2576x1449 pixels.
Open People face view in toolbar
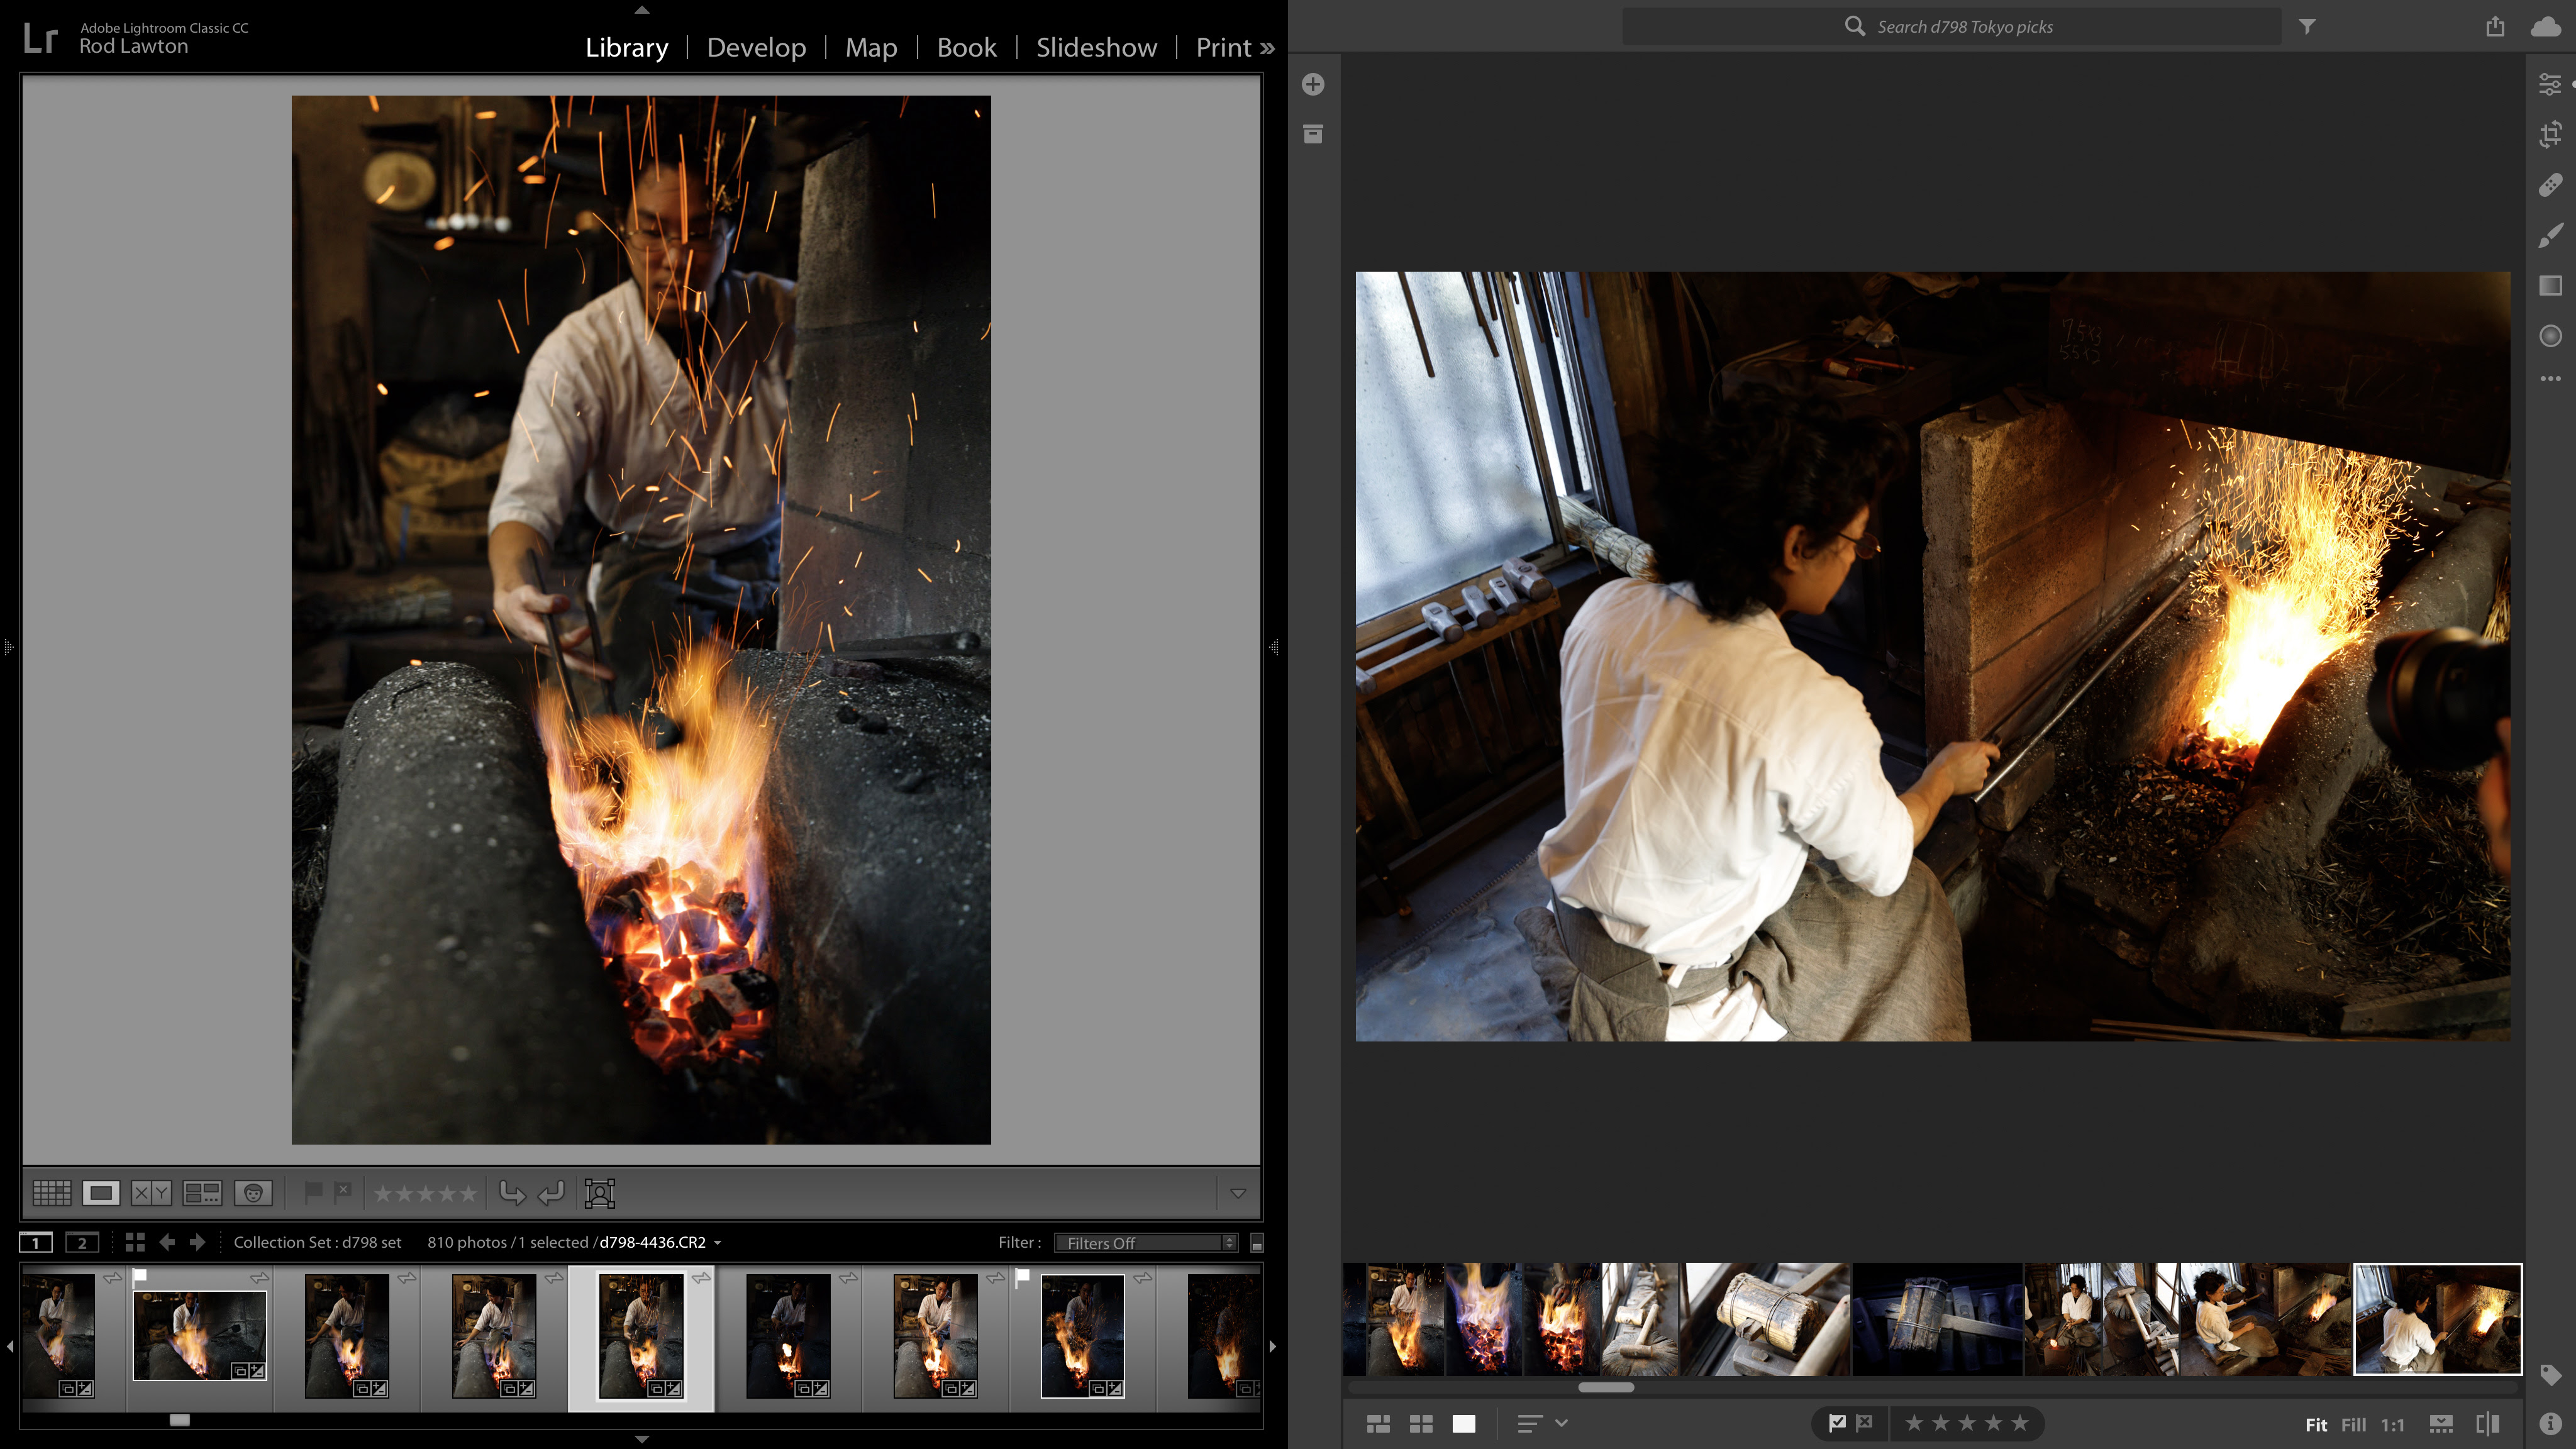click(253, 1192)
